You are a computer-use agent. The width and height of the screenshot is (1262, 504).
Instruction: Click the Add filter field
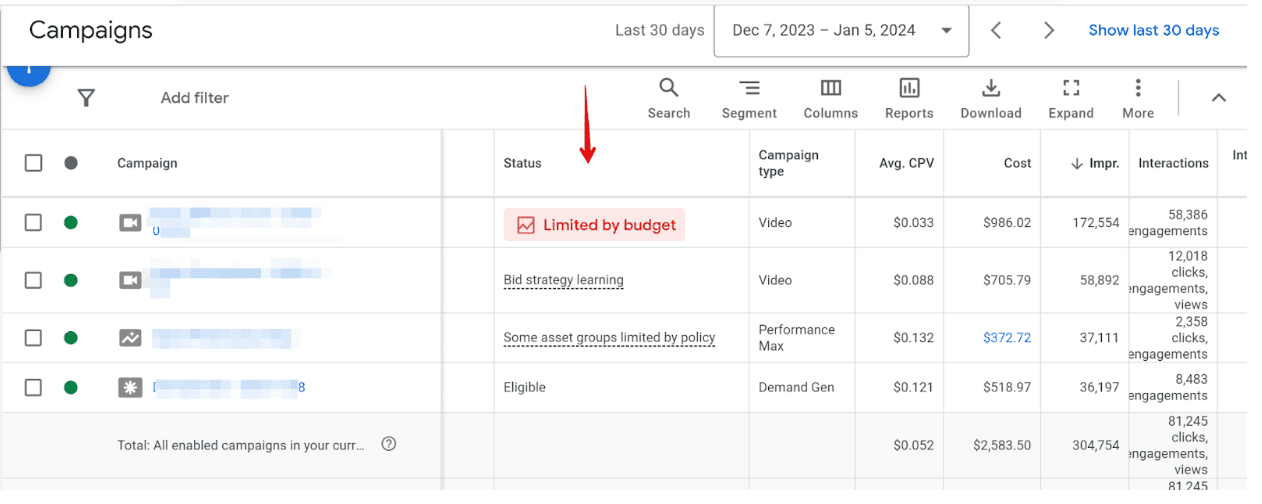(x=195, y=98)
